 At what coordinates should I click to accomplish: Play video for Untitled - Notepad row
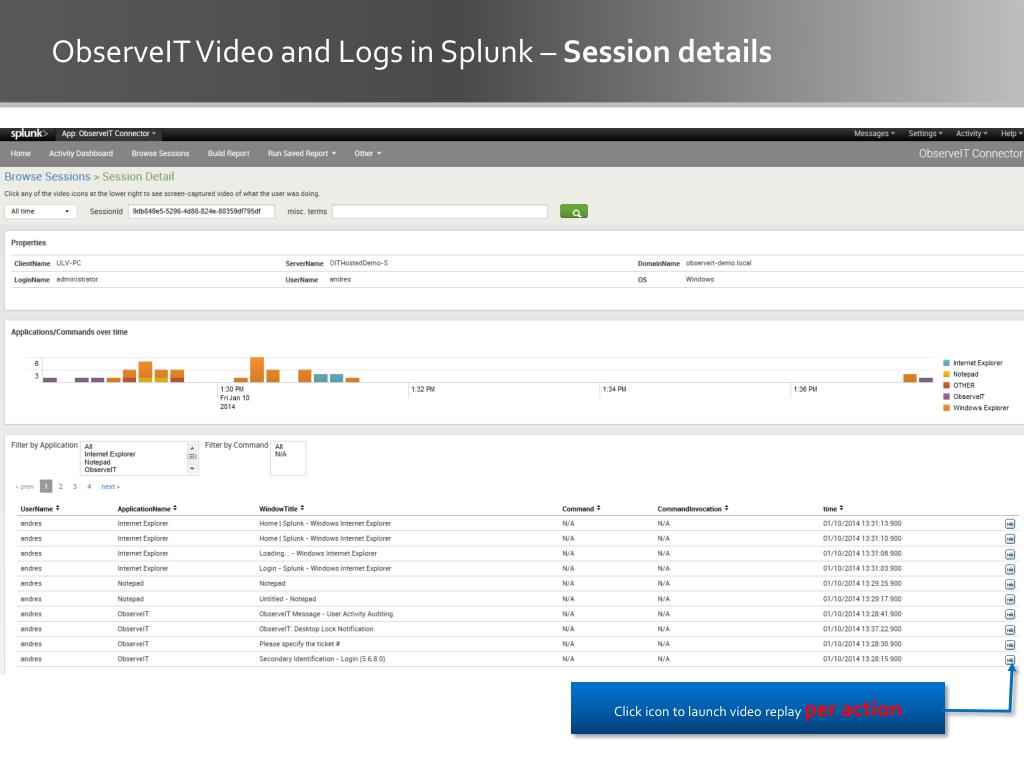1010,599
